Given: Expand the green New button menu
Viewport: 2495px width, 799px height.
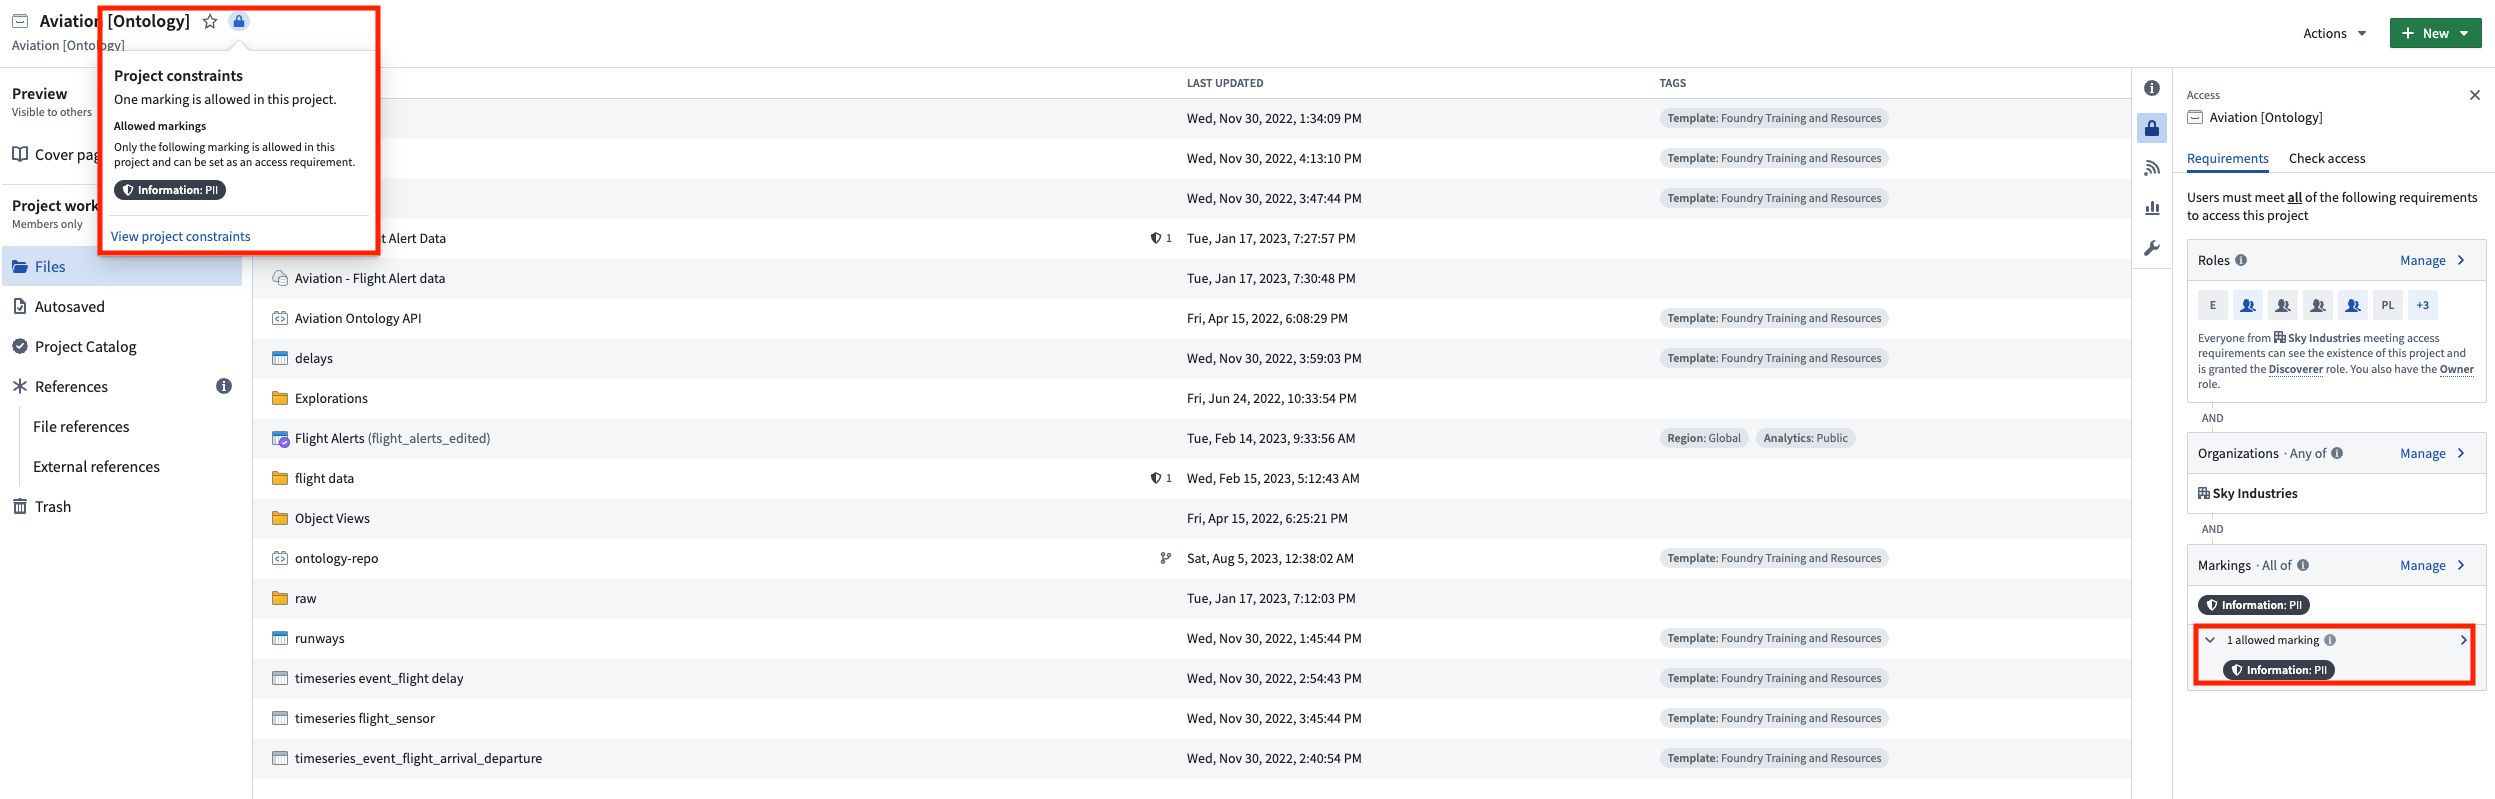Looking at the screenshot, I should (x=2435, y=33).
